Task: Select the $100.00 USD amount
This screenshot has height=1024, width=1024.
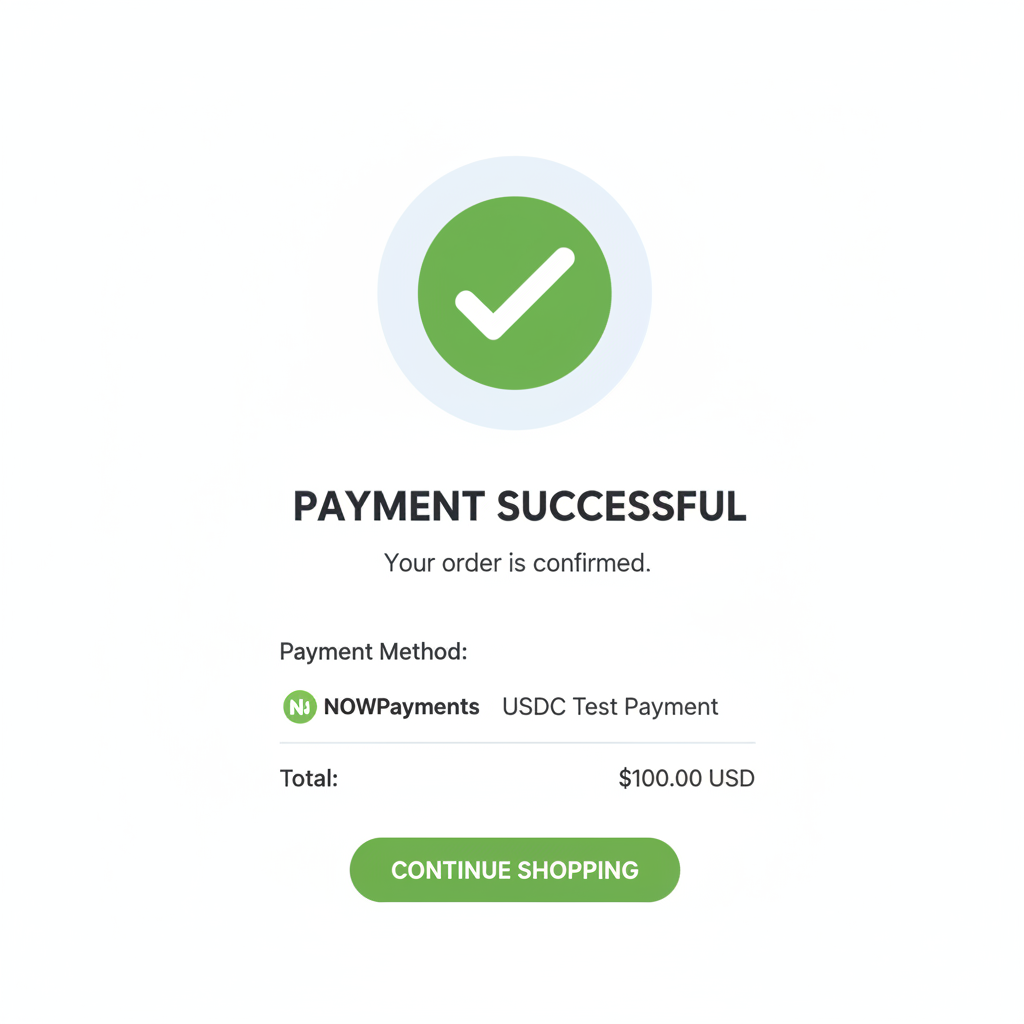Action: click(x=686, y=778)
